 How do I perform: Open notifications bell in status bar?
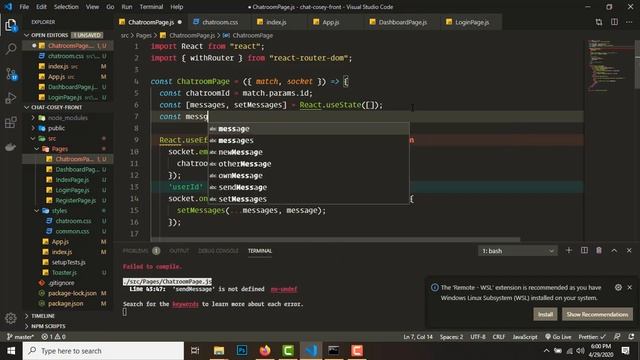point(631,337)
